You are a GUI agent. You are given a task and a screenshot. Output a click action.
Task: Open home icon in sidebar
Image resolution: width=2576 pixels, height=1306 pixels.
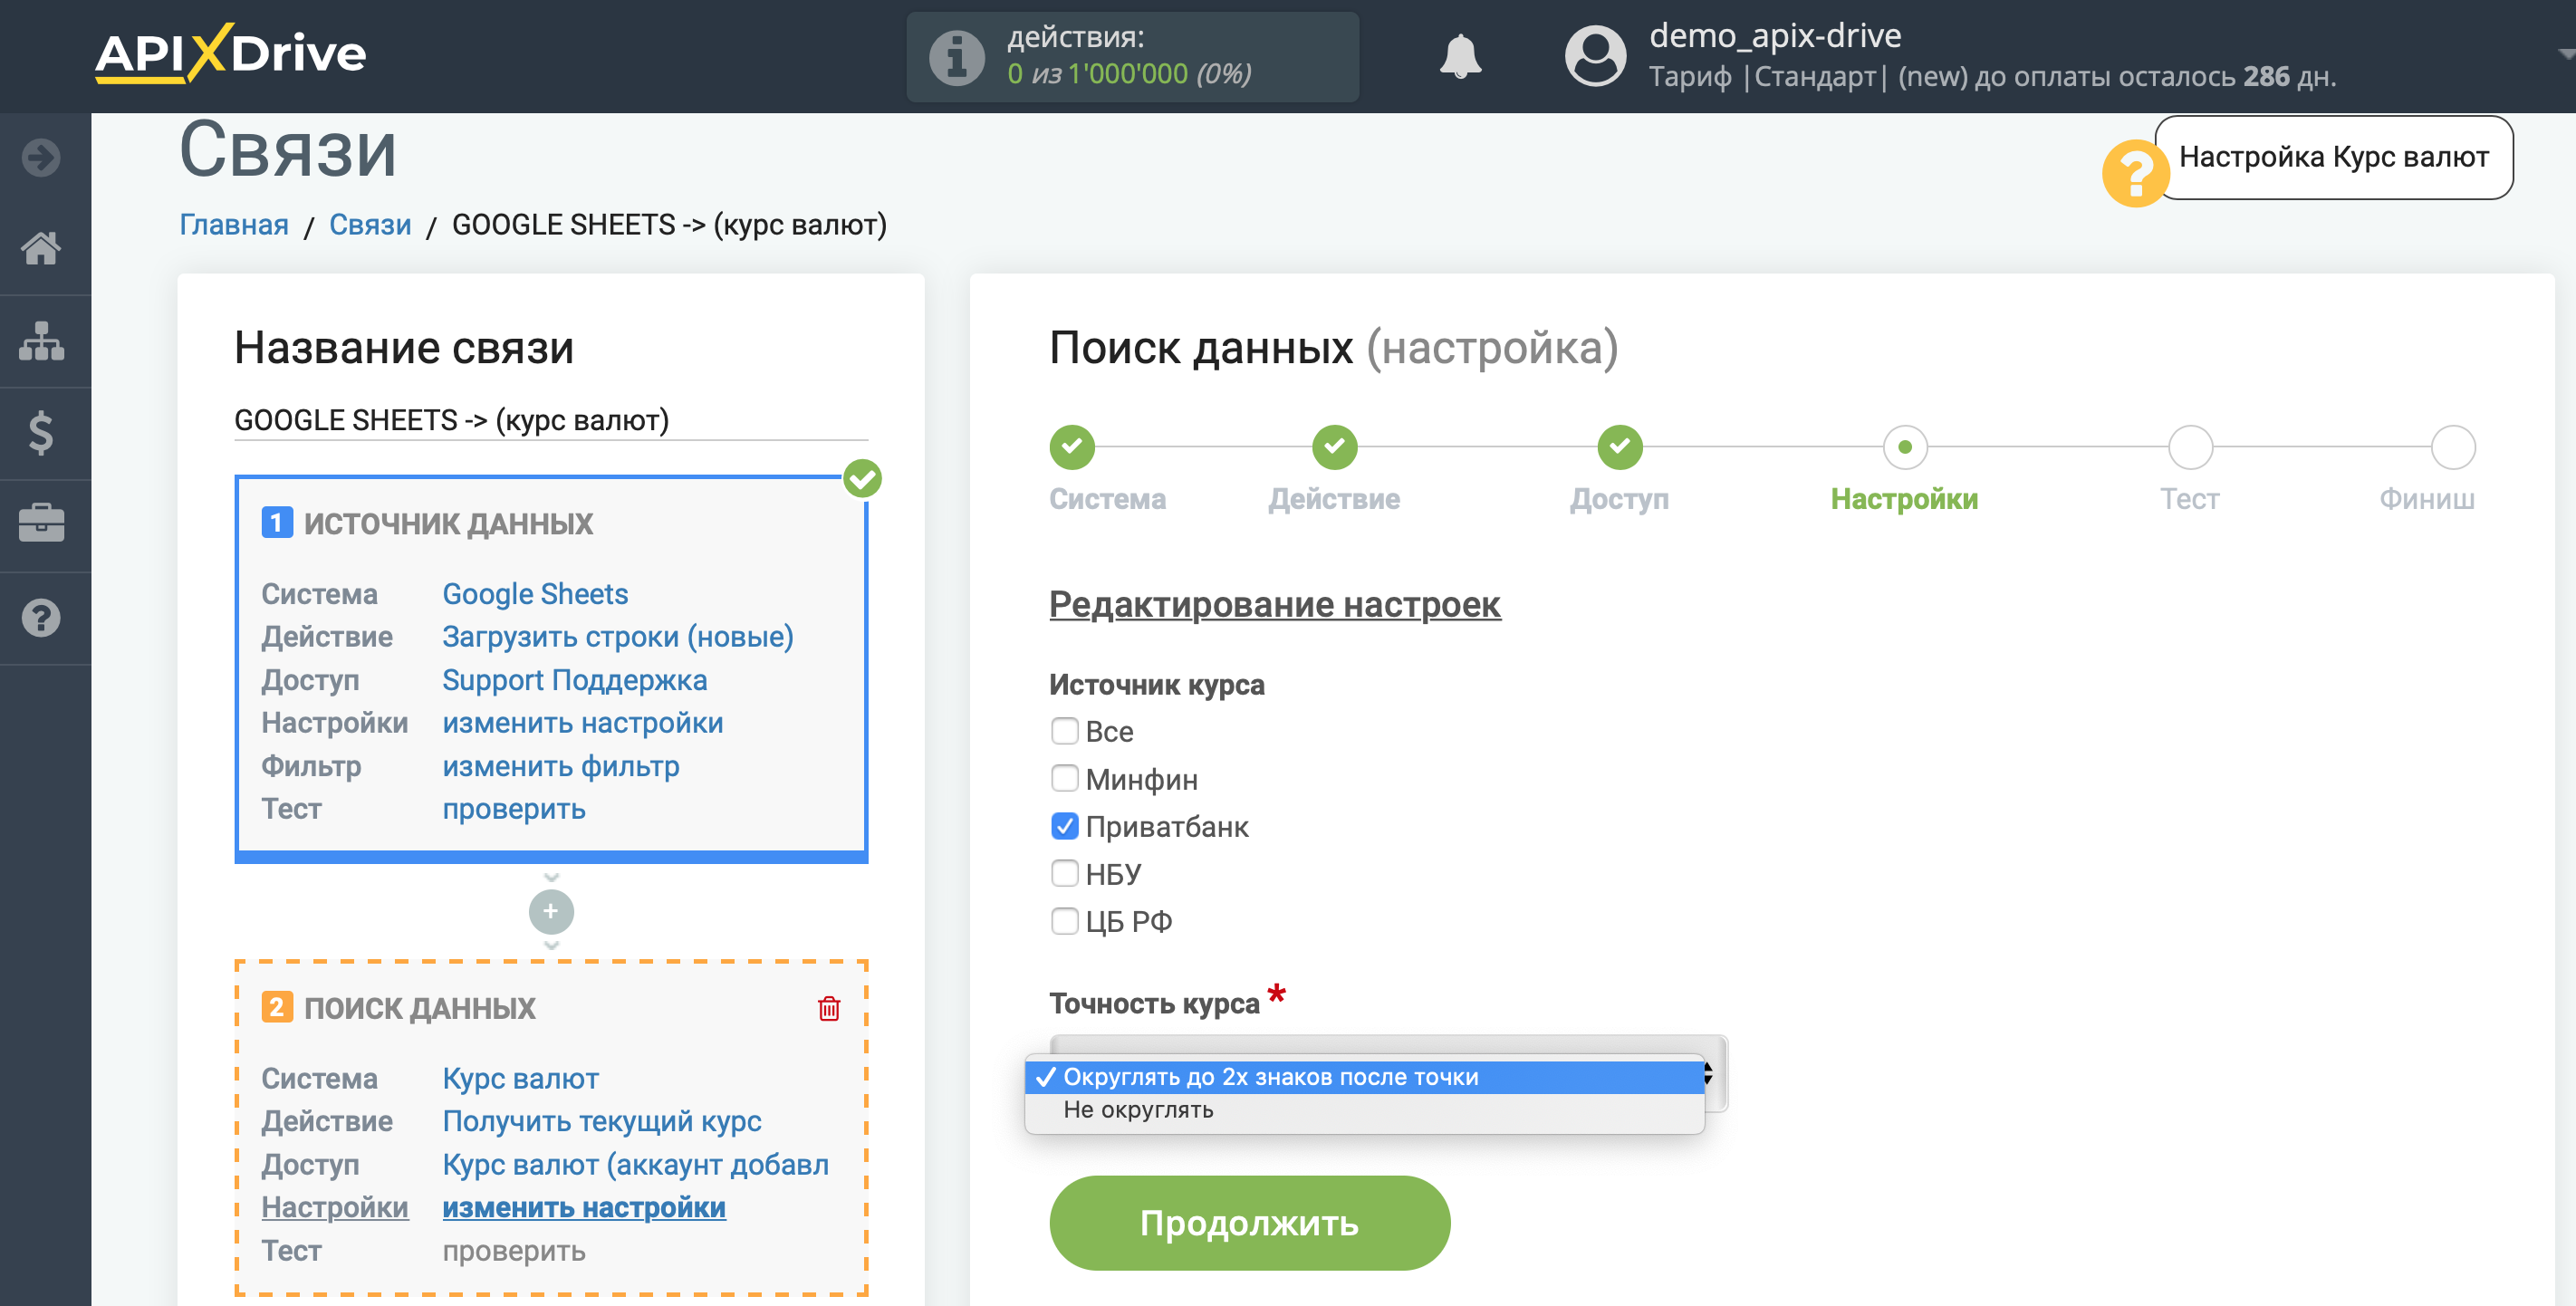point(41,248)
